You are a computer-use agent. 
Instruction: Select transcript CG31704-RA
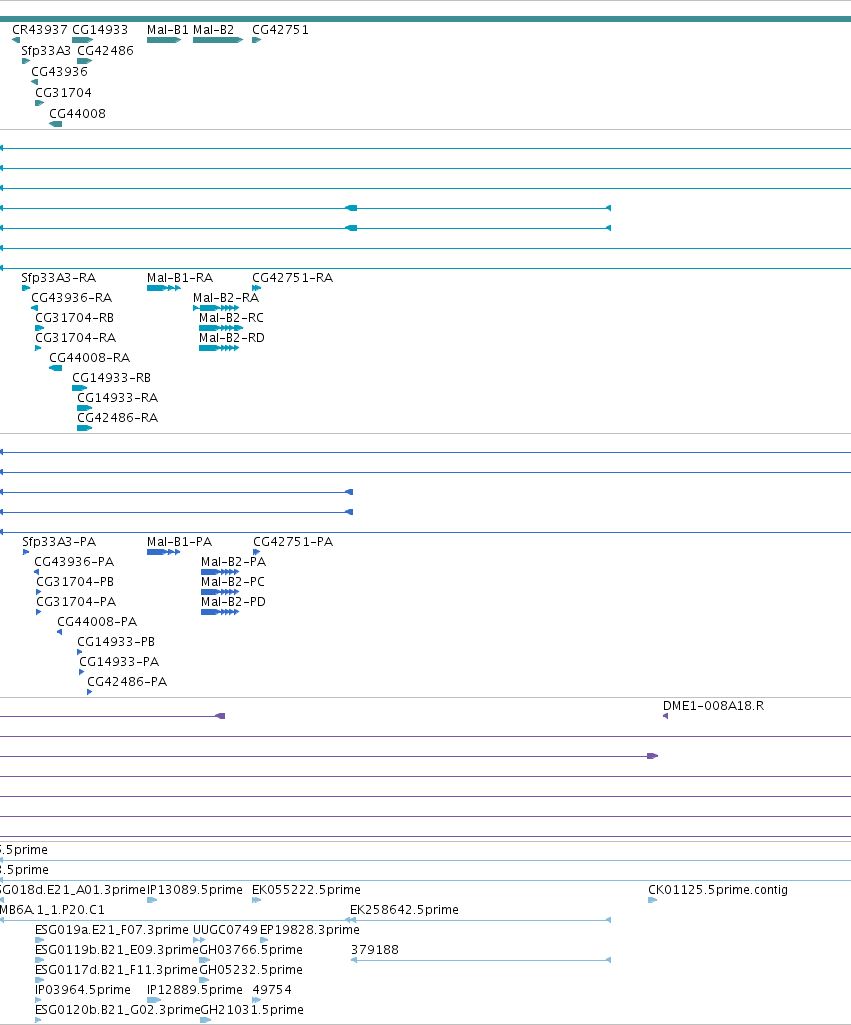76,338
